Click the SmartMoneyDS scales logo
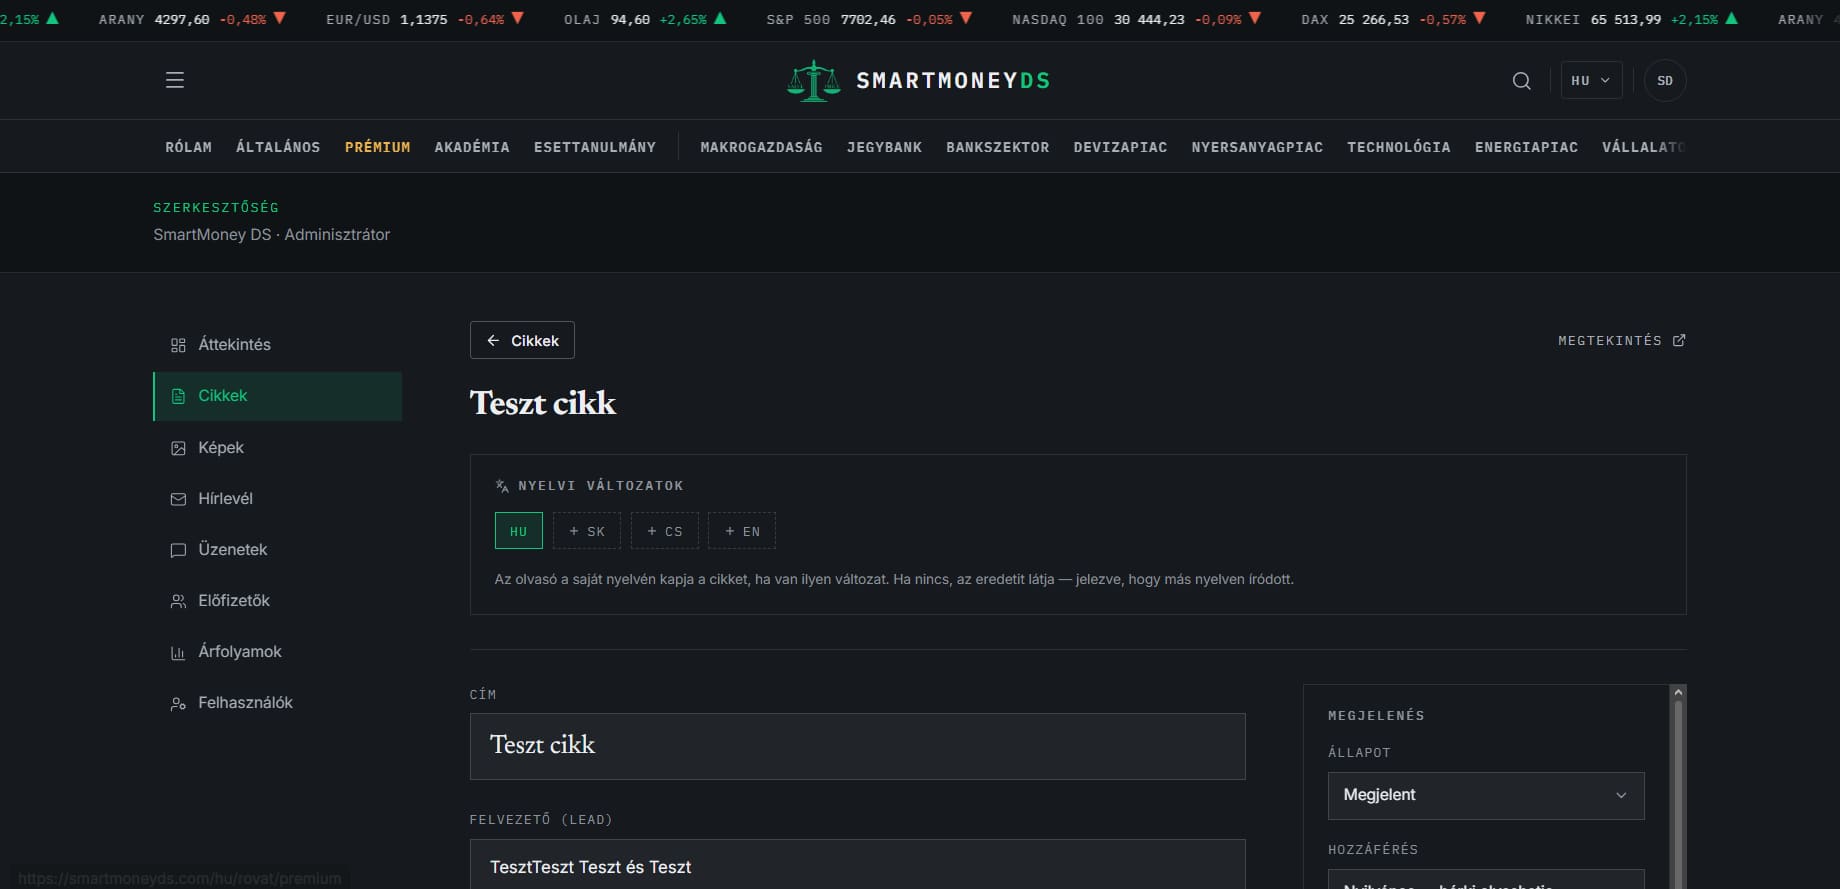 (x=813, y=81)
